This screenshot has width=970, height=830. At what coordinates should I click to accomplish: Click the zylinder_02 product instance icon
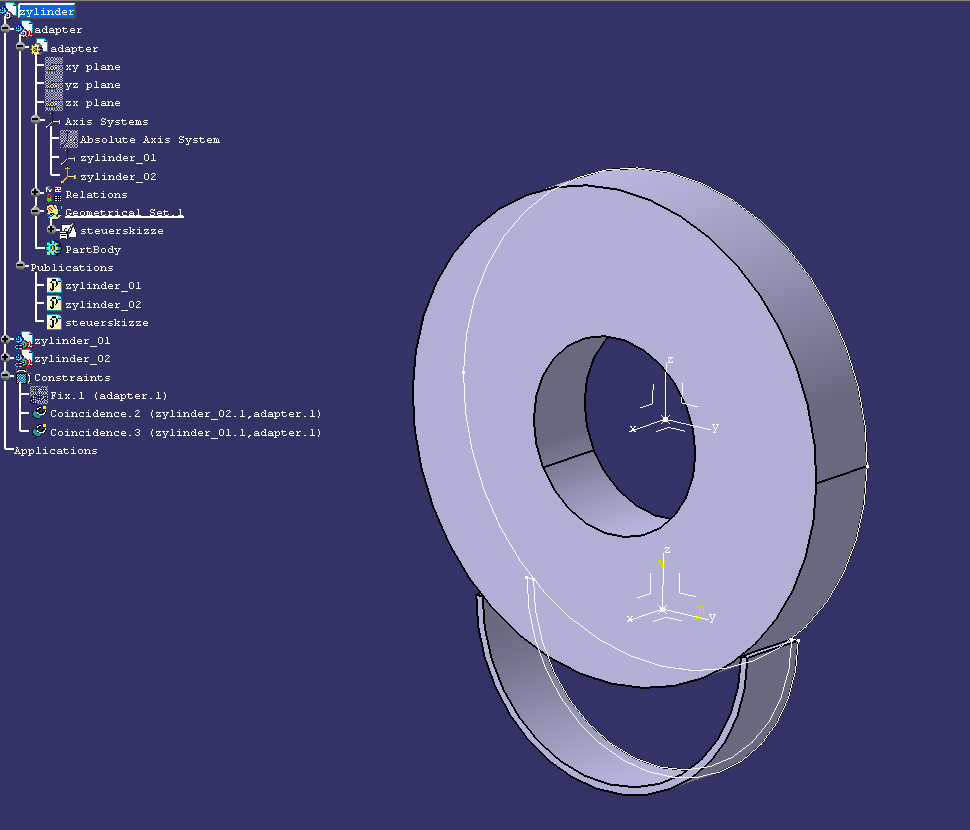pyautogui.click(x=25, y=358)
